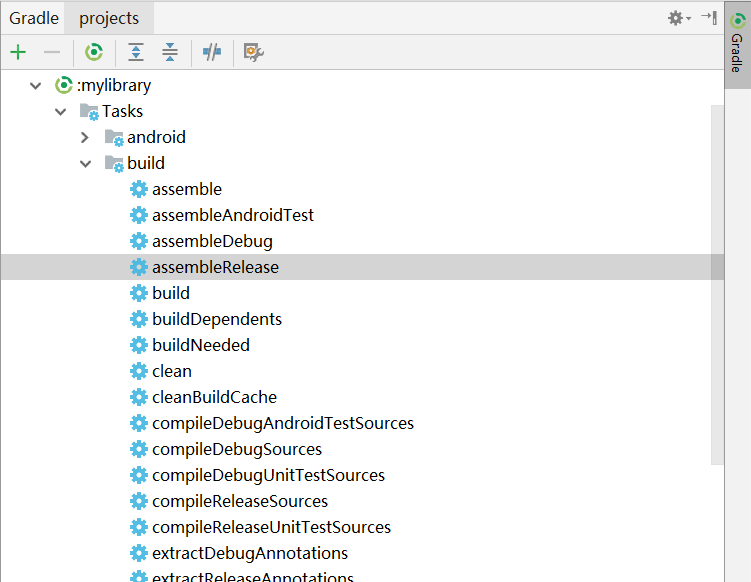Click the gear icon beside build task
Image resolution: width=751 pixels, height=582 pixels.
click(x=139, y=293)
